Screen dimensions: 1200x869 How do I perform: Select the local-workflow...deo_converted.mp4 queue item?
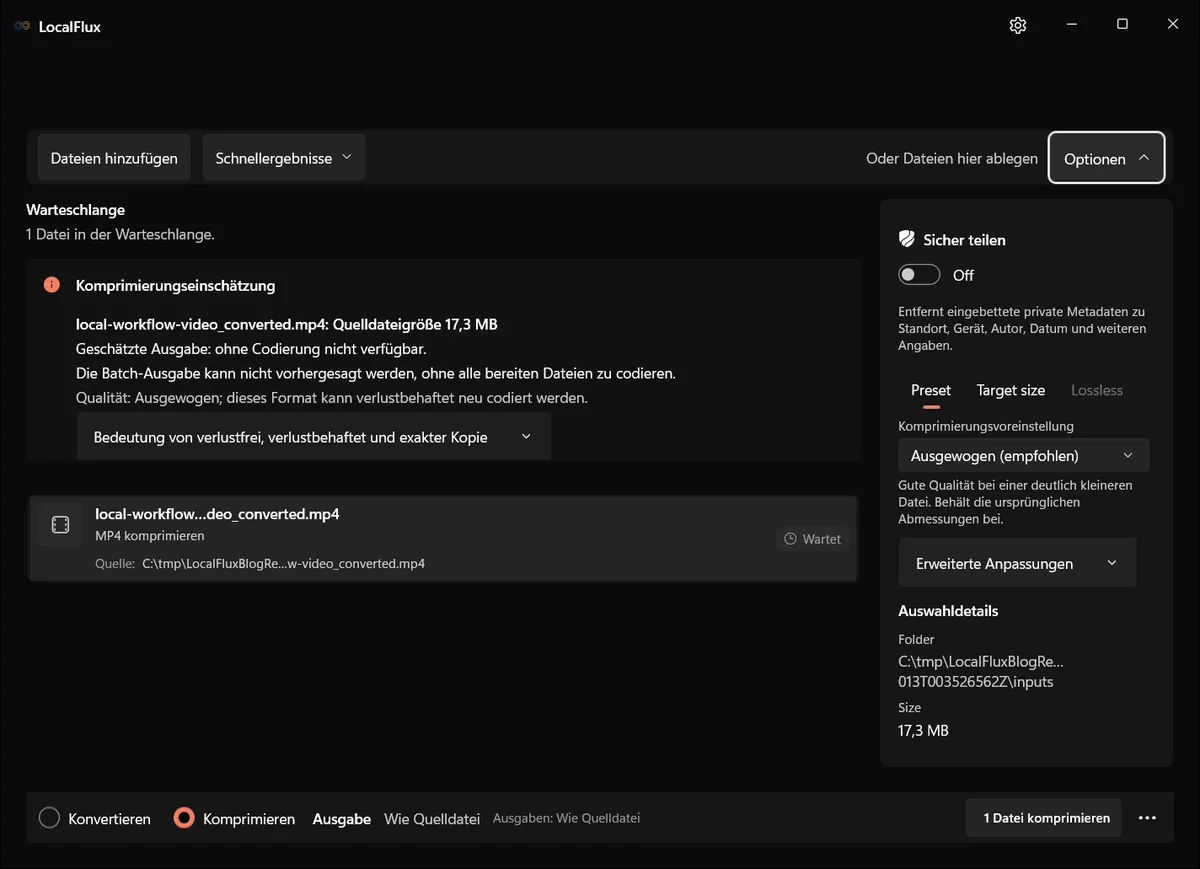pyautogui.click(x=443, y=538)
